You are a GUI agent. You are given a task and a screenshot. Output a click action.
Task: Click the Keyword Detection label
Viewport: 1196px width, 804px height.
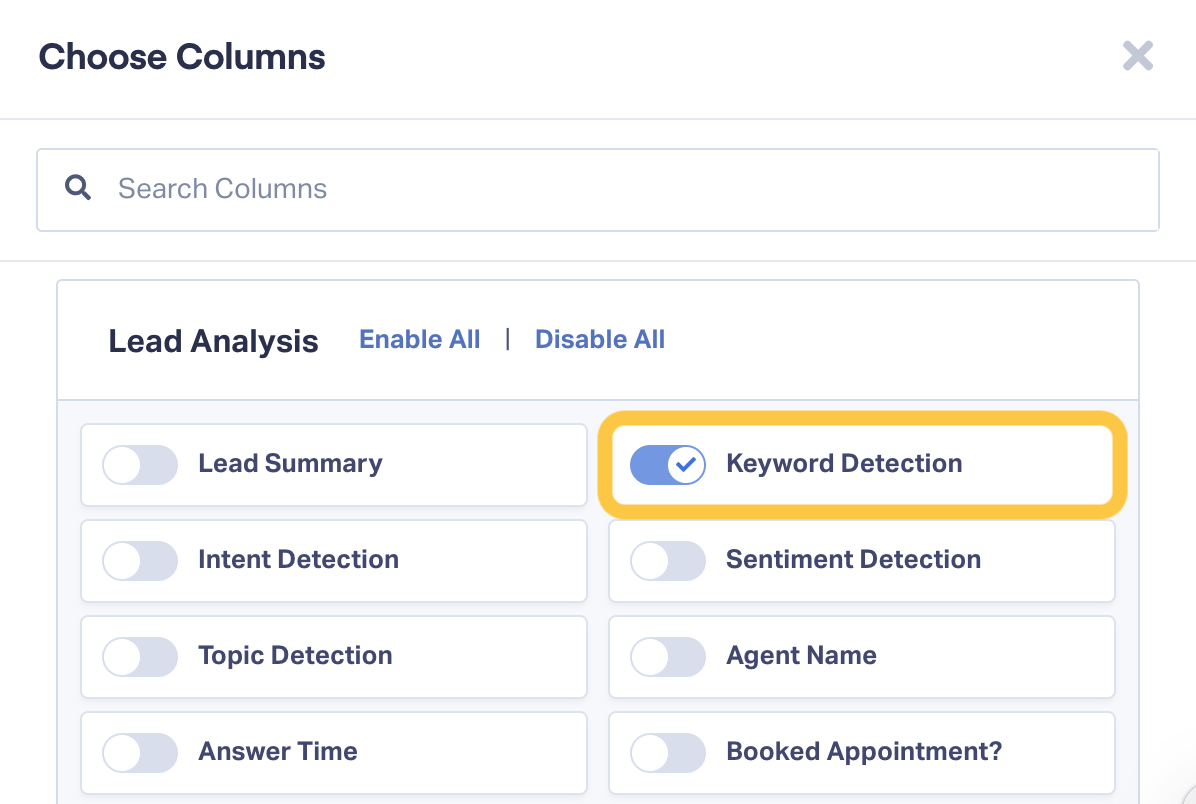point(844,464)
